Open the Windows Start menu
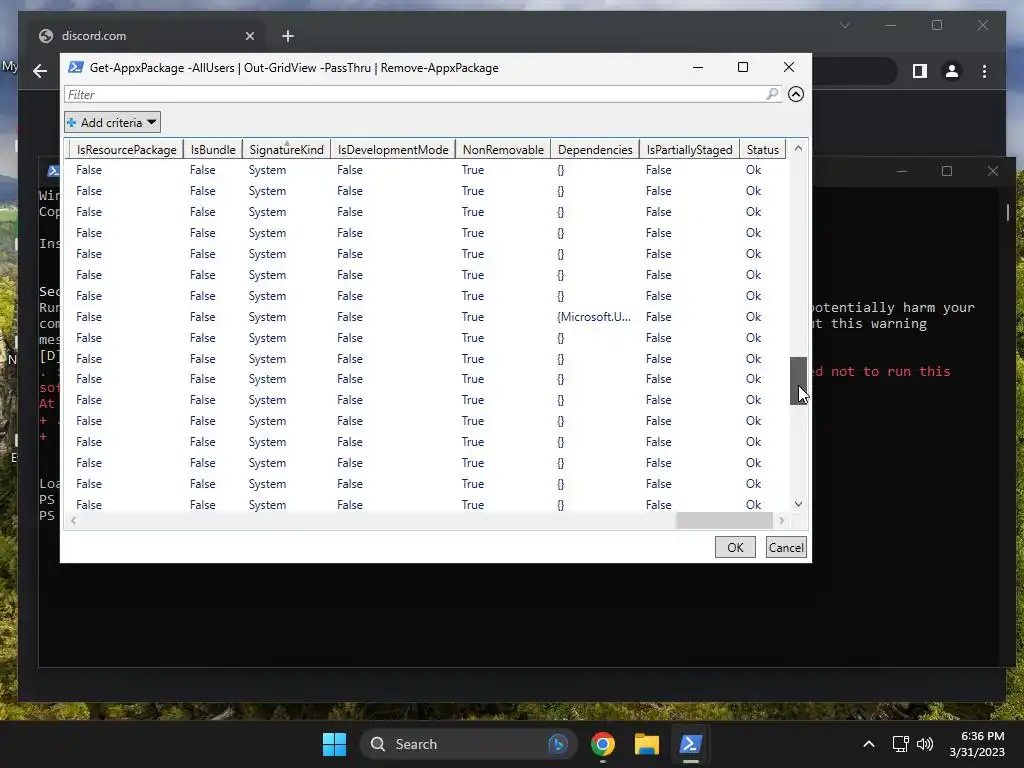1024x768 pixels. [334, 744]
